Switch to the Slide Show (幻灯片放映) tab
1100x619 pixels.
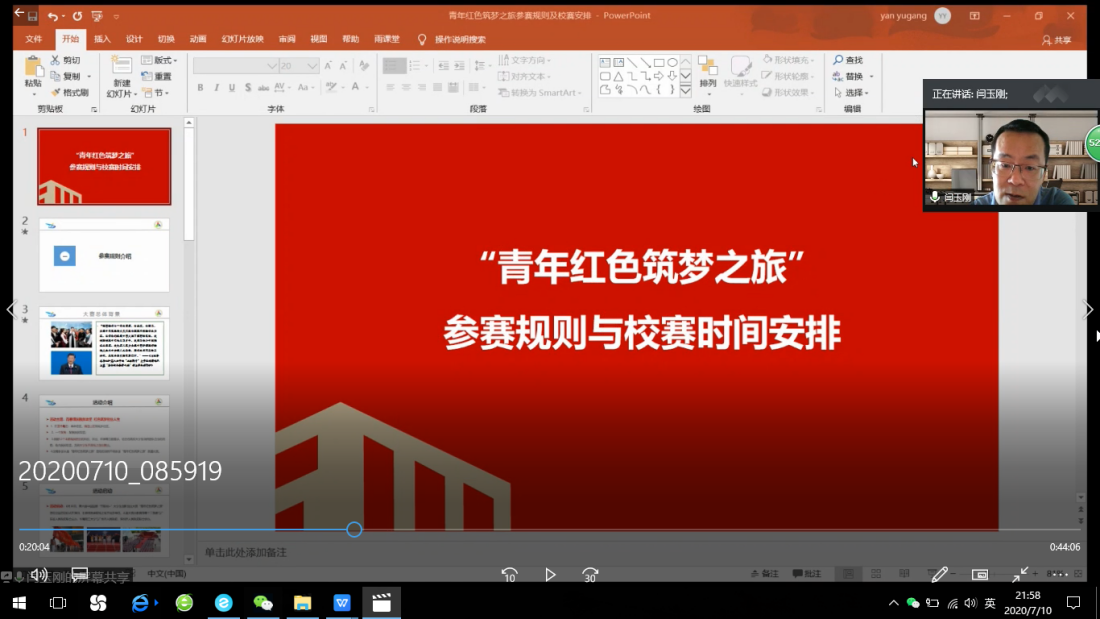point(243,39)
